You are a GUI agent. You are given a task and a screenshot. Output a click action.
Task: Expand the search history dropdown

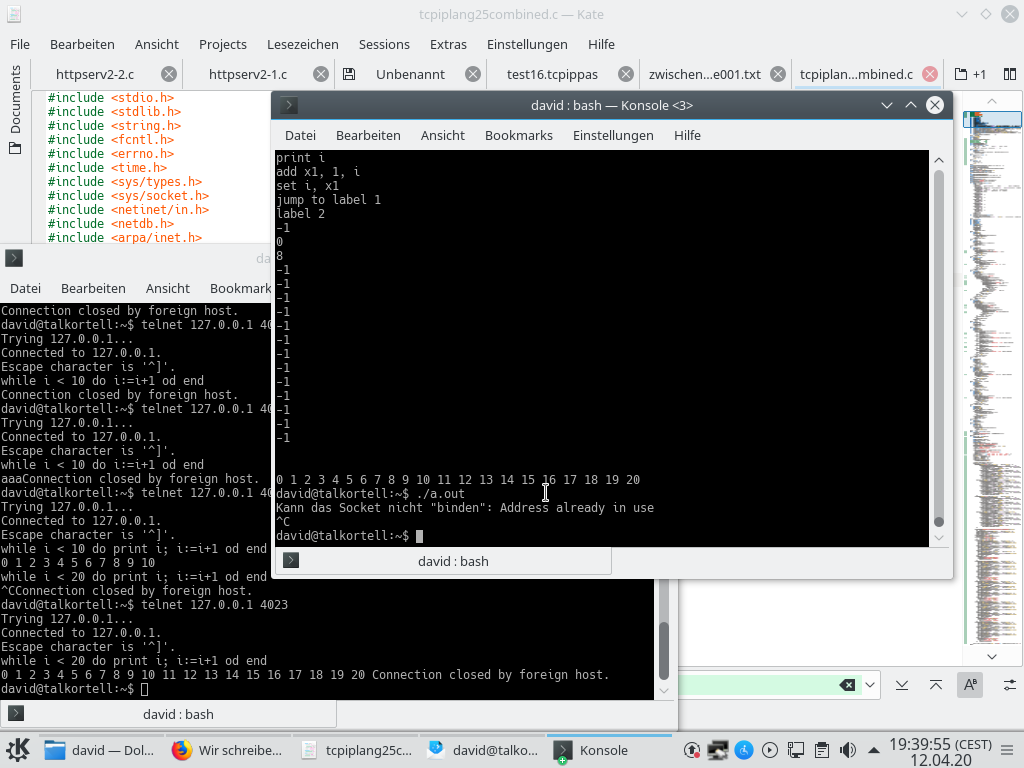click(870, 685)
